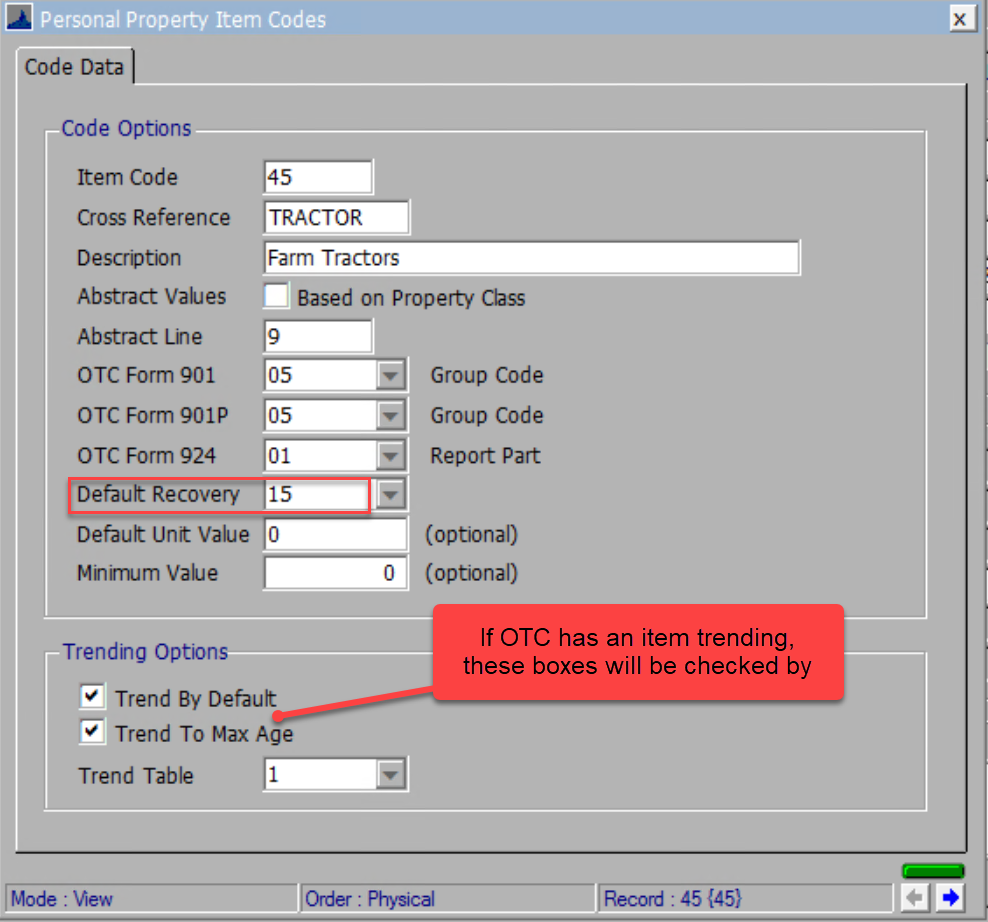Click the green status indicator bar
988x922 pixels.
point(933,870)
